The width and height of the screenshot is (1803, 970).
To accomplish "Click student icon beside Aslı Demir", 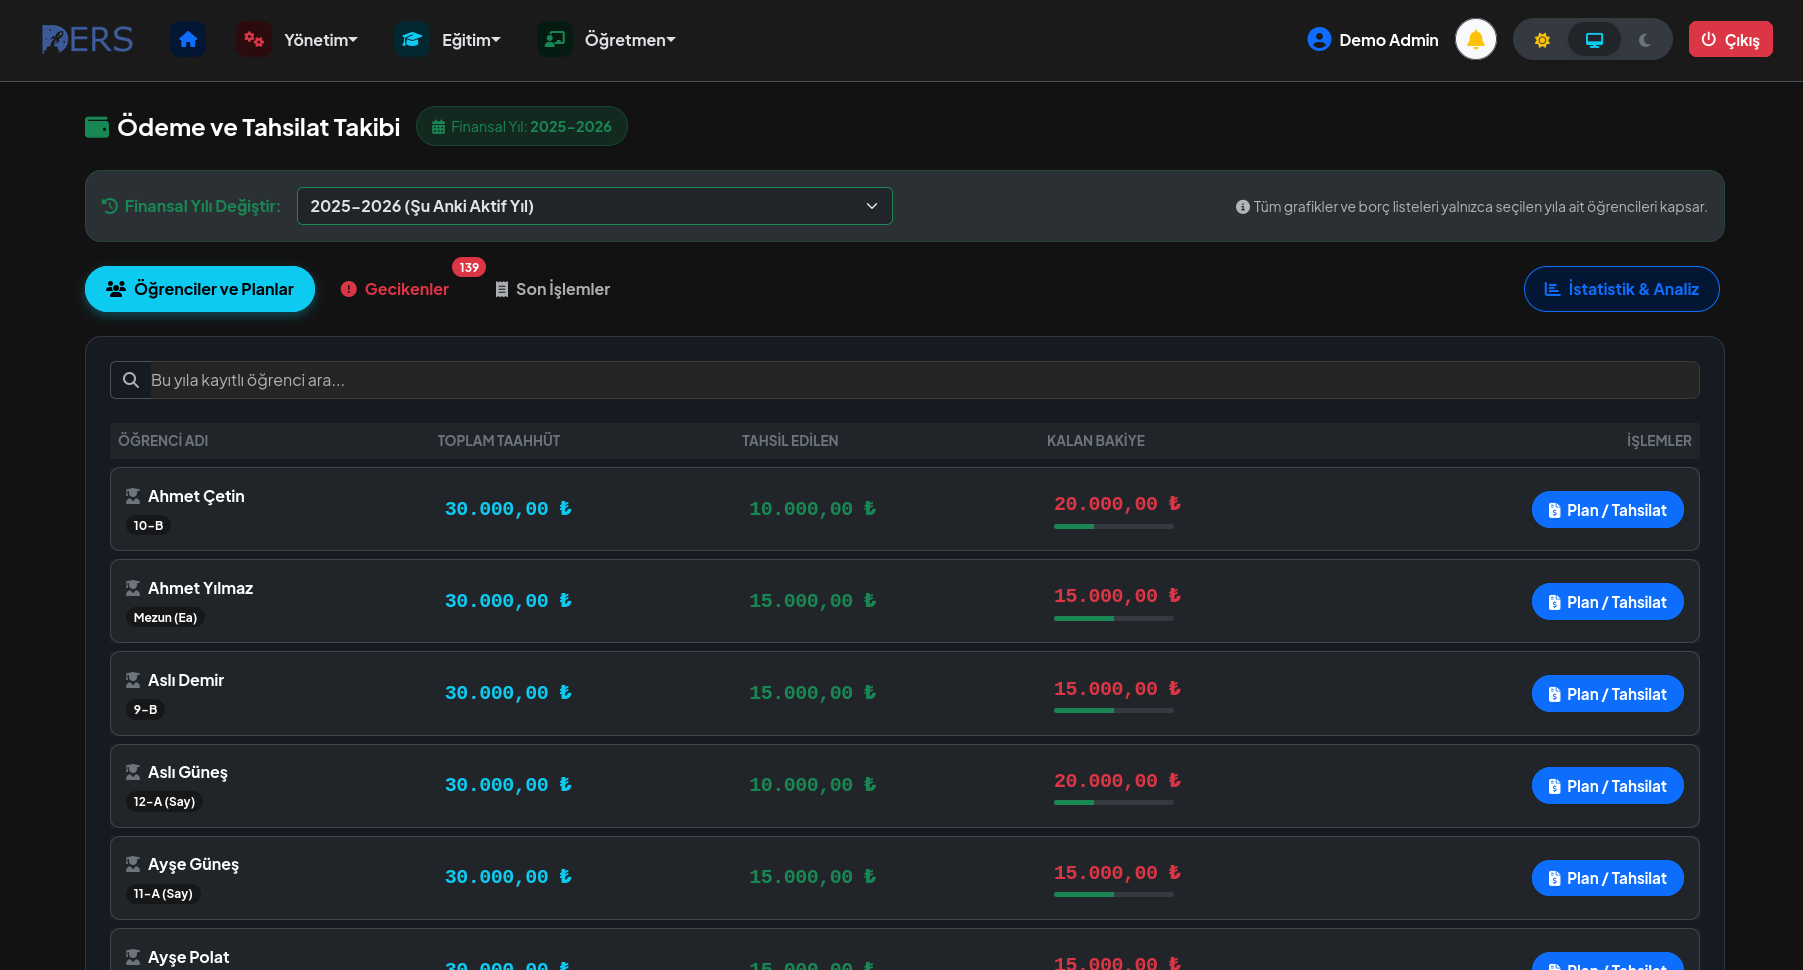I will [133, 680].
